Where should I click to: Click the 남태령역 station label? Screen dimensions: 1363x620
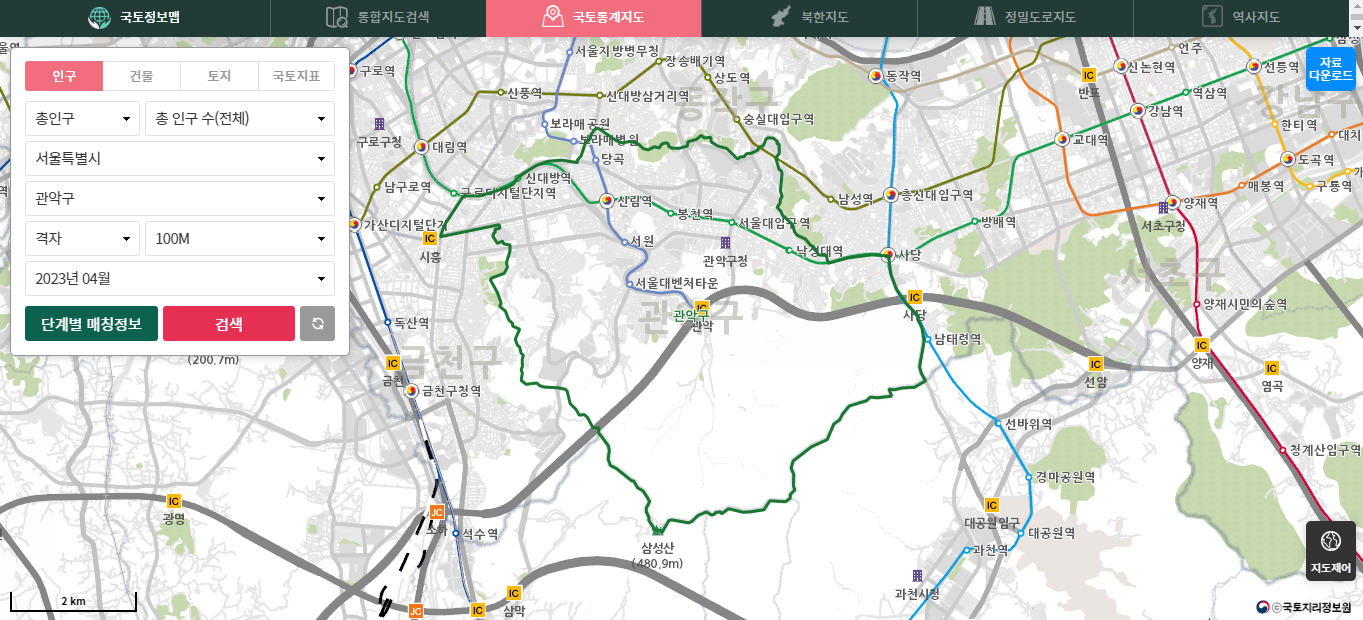pos(958,339)
